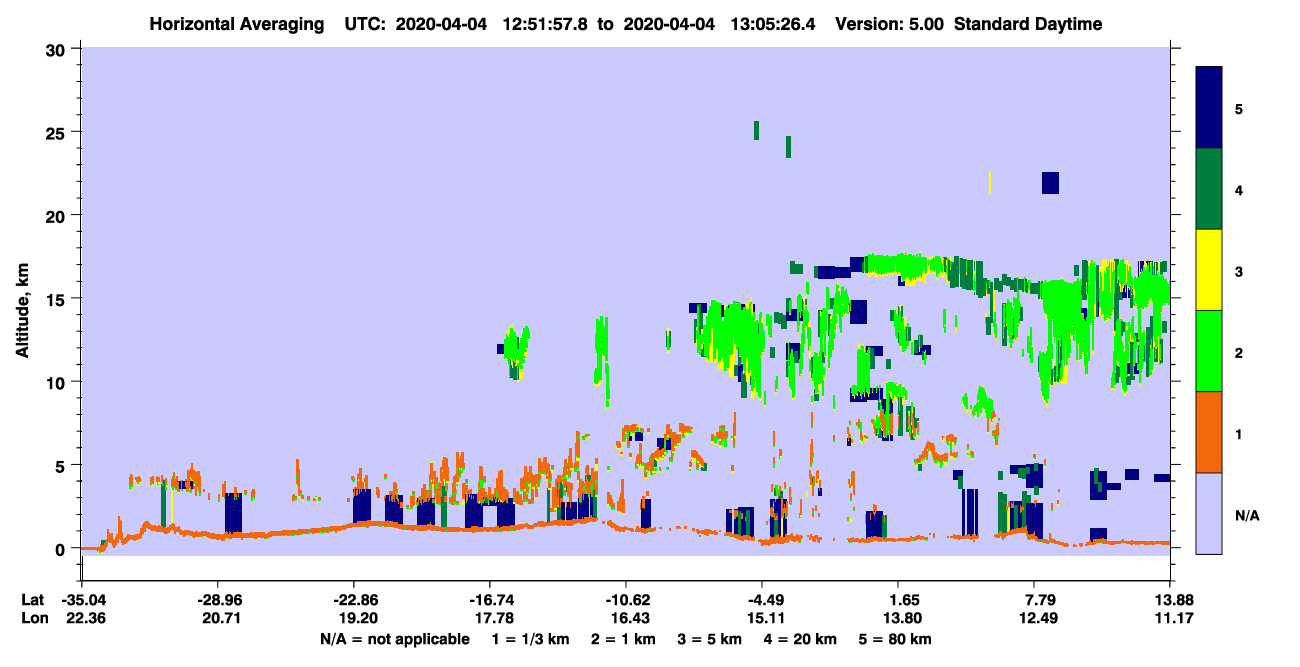The image size is (1300, 667).
Task: Click the latitude value 13.88
Action: [1170, 600]
